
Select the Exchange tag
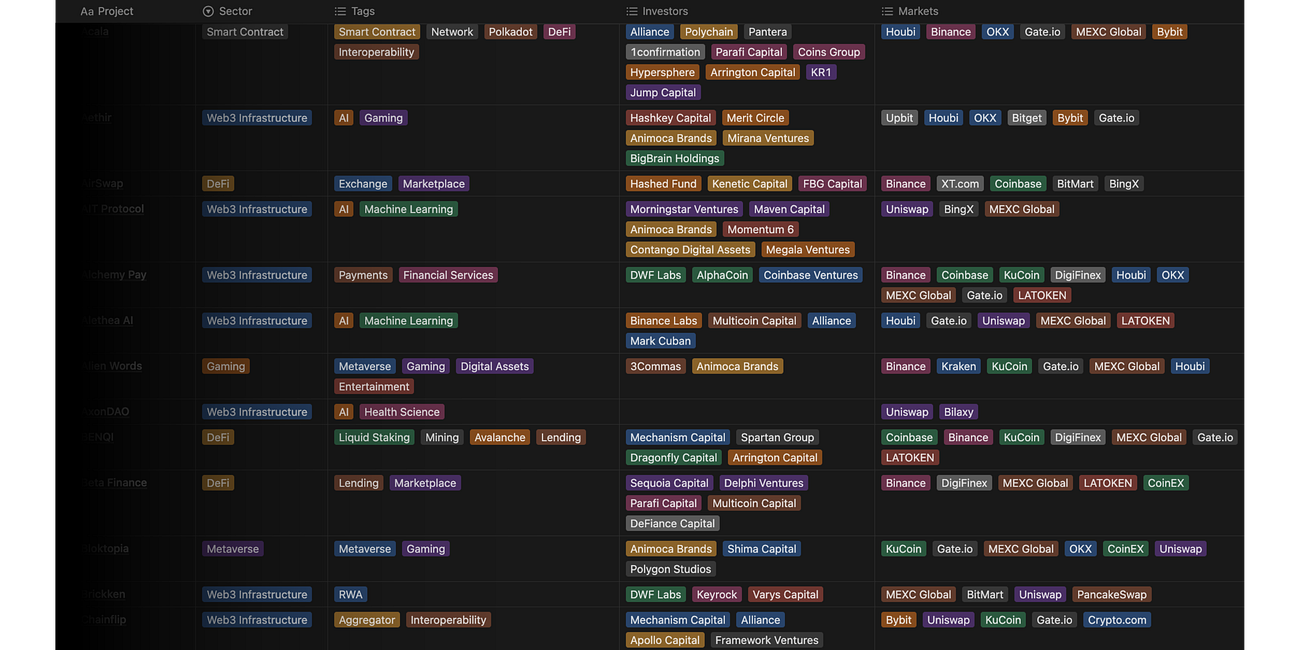363,184
